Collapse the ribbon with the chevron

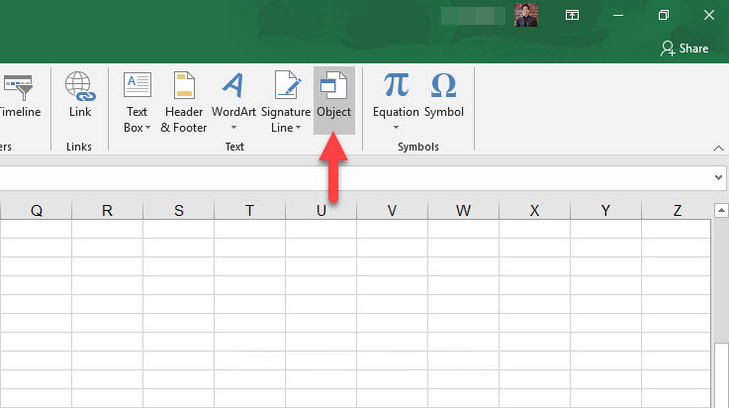718,148
